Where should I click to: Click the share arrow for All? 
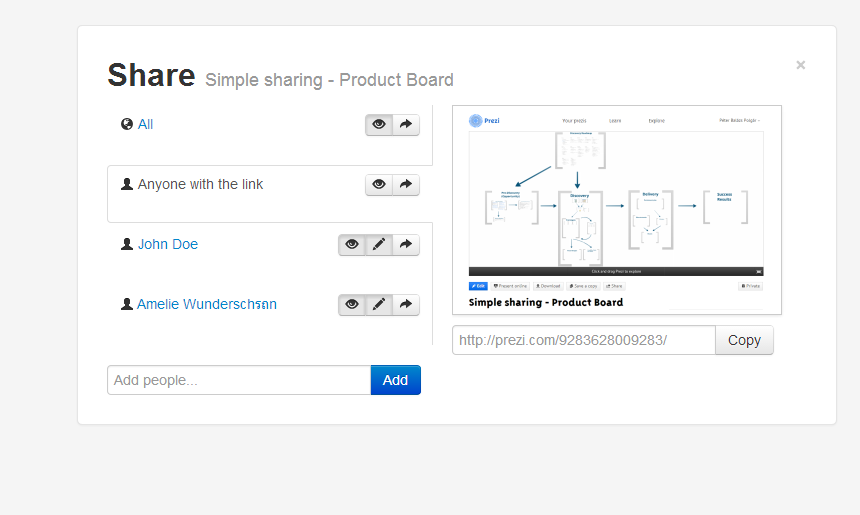(406, 124)
